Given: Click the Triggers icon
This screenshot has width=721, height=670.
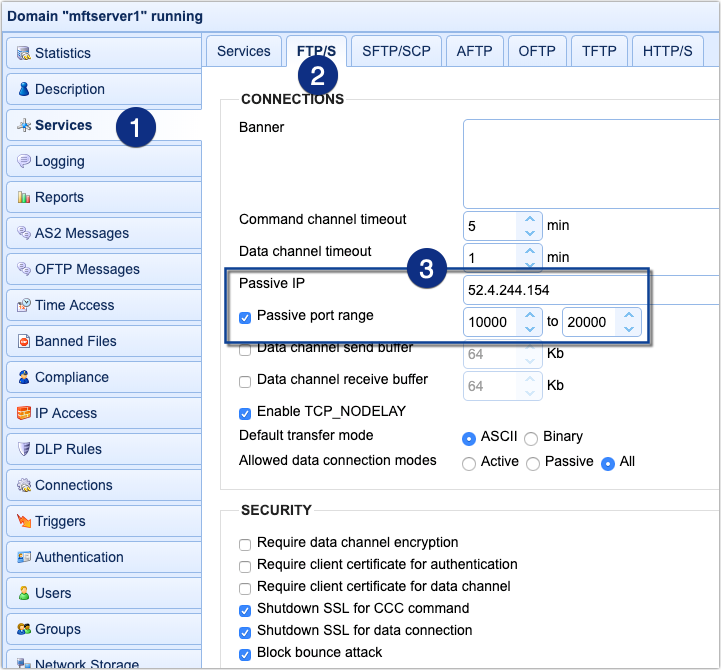Looking at the screenshot, I should 24,521.
